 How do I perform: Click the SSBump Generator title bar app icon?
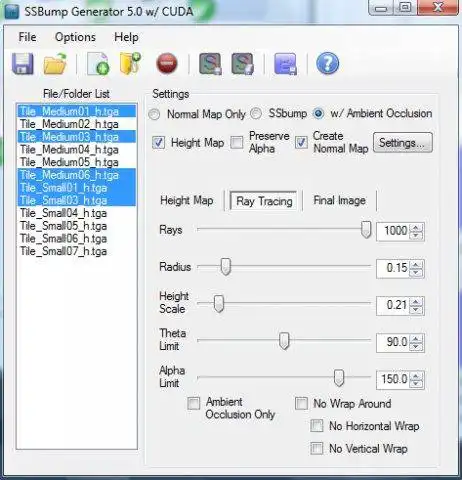click(x=12, y=12)
